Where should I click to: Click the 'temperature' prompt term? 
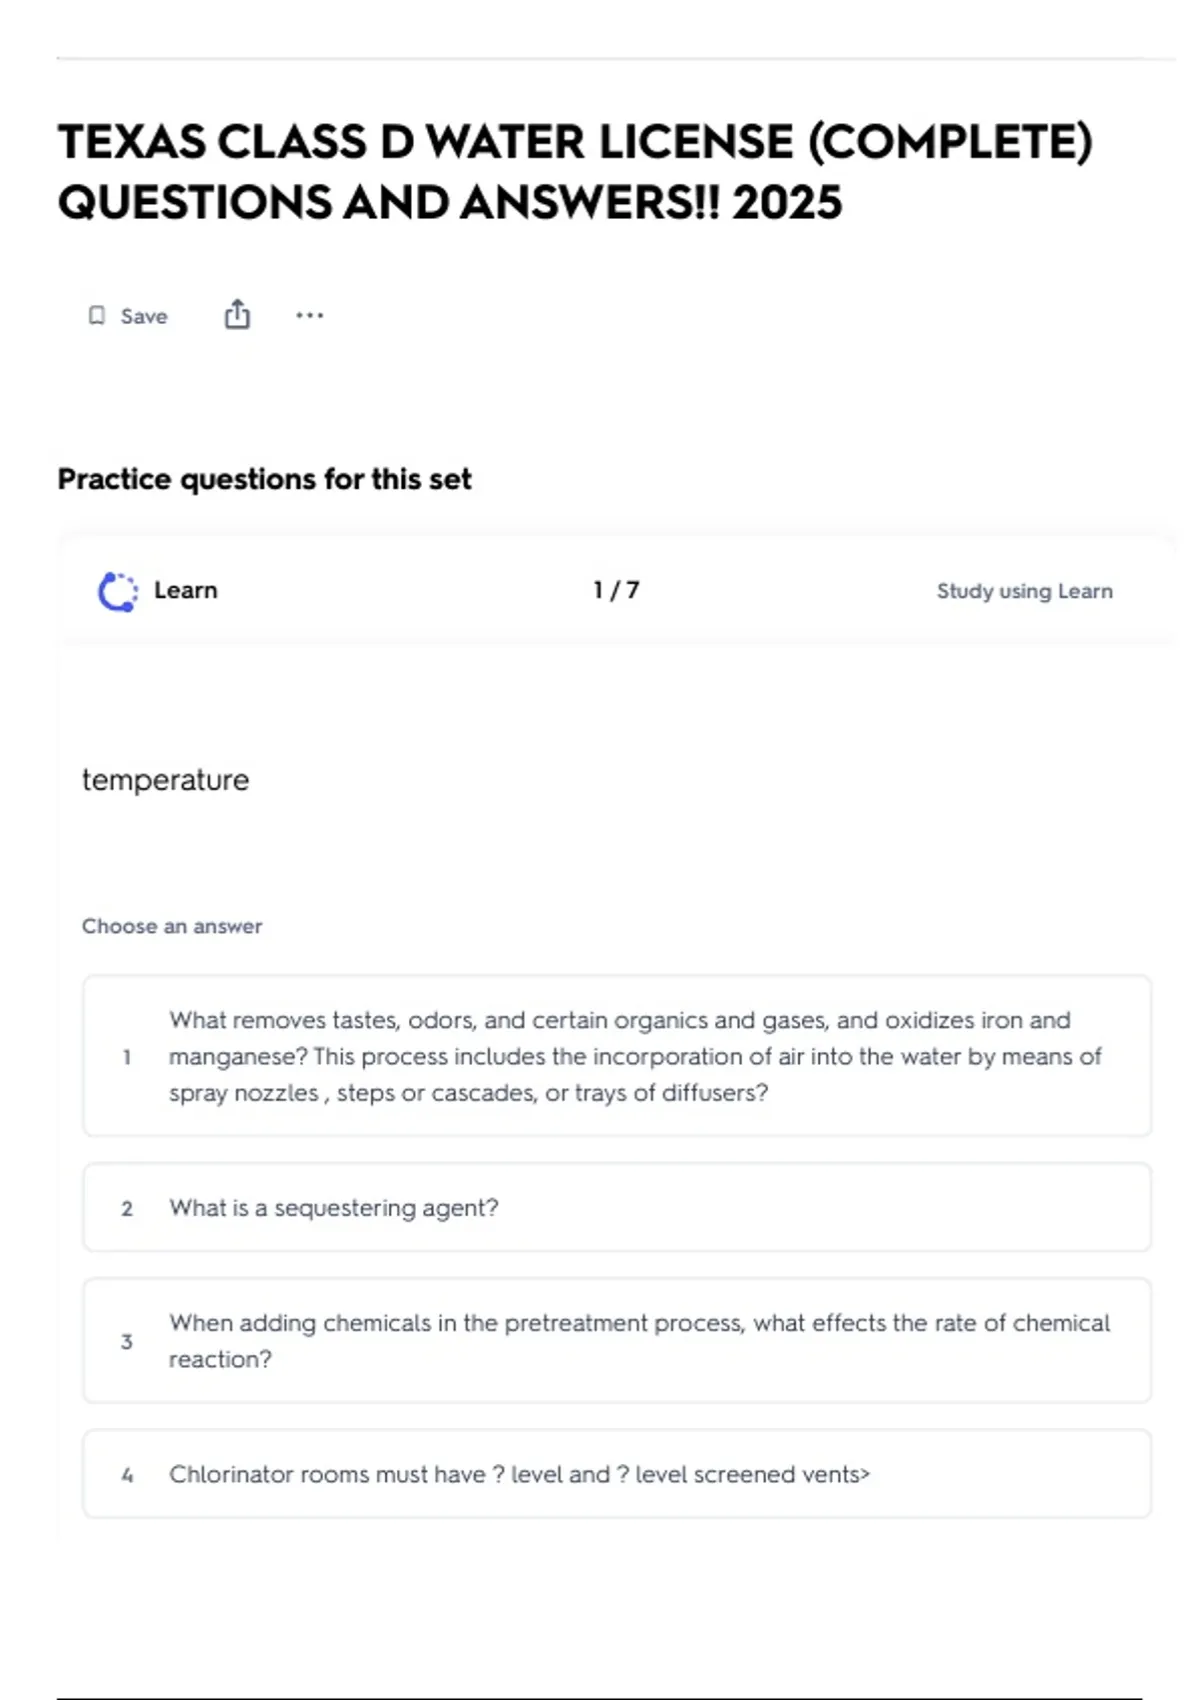pyautogui.click(x=166, y=780)
